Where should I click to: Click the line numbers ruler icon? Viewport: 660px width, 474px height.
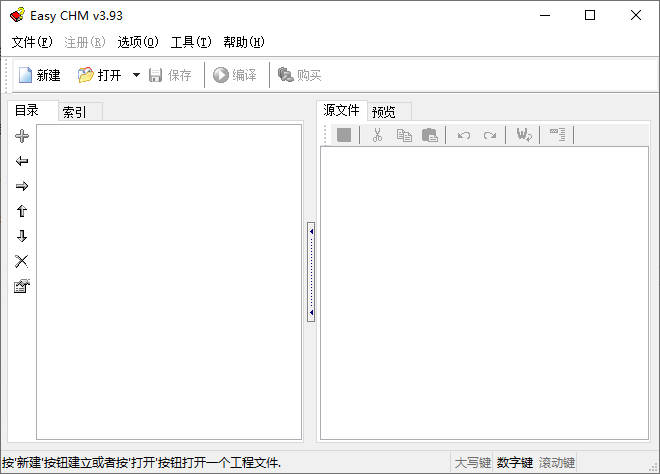558,135
